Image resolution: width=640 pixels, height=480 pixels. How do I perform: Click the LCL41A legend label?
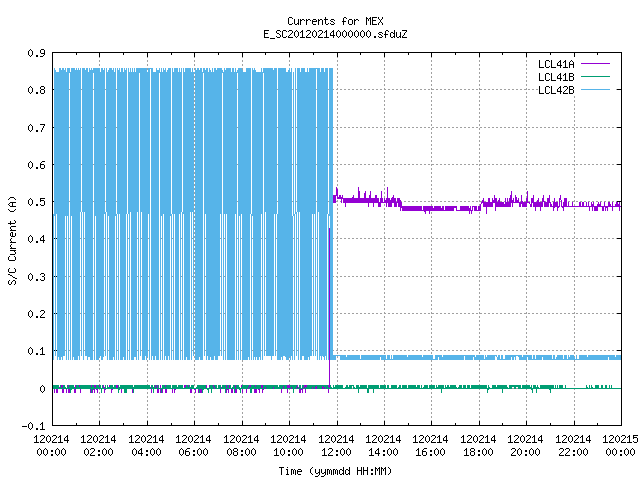point(556,64)
